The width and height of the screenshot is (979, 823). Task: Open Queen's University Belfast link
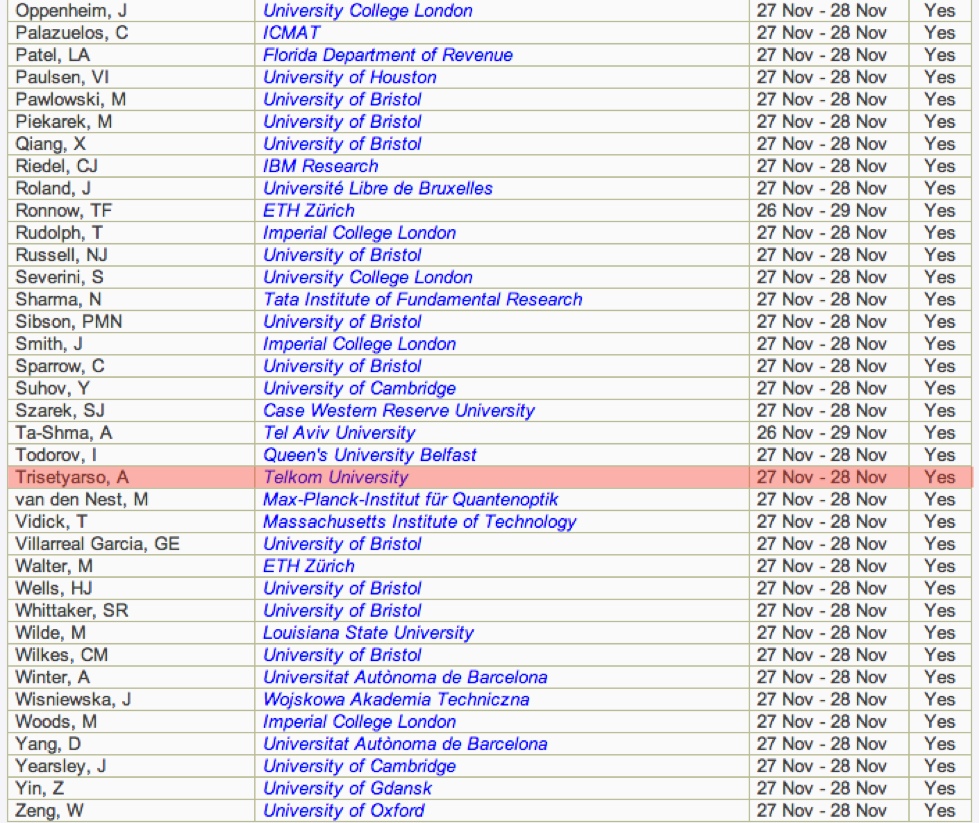pos(369,455)
